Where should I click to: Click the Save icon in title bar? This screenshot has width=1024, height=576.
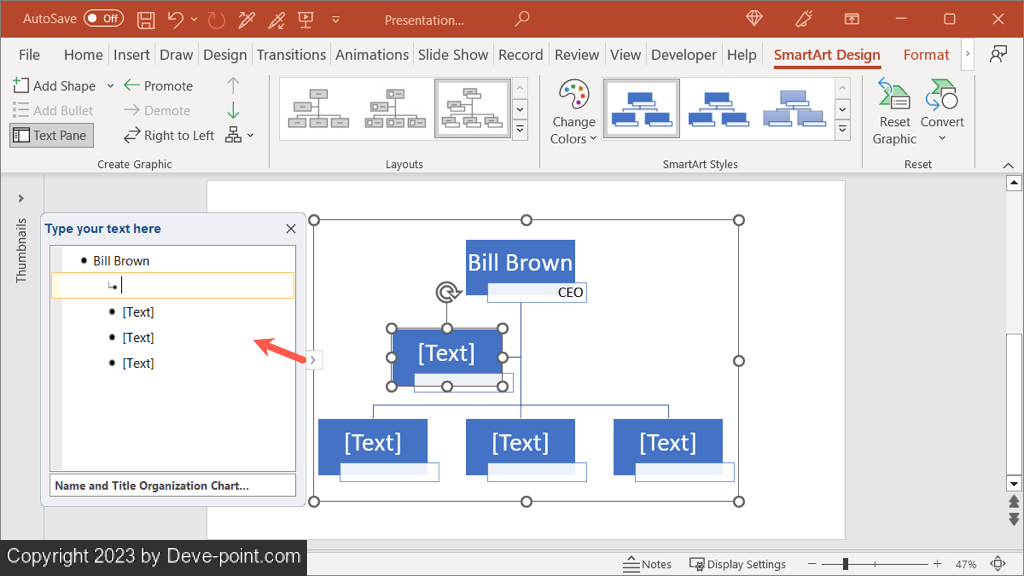click(x=145, y=19)
